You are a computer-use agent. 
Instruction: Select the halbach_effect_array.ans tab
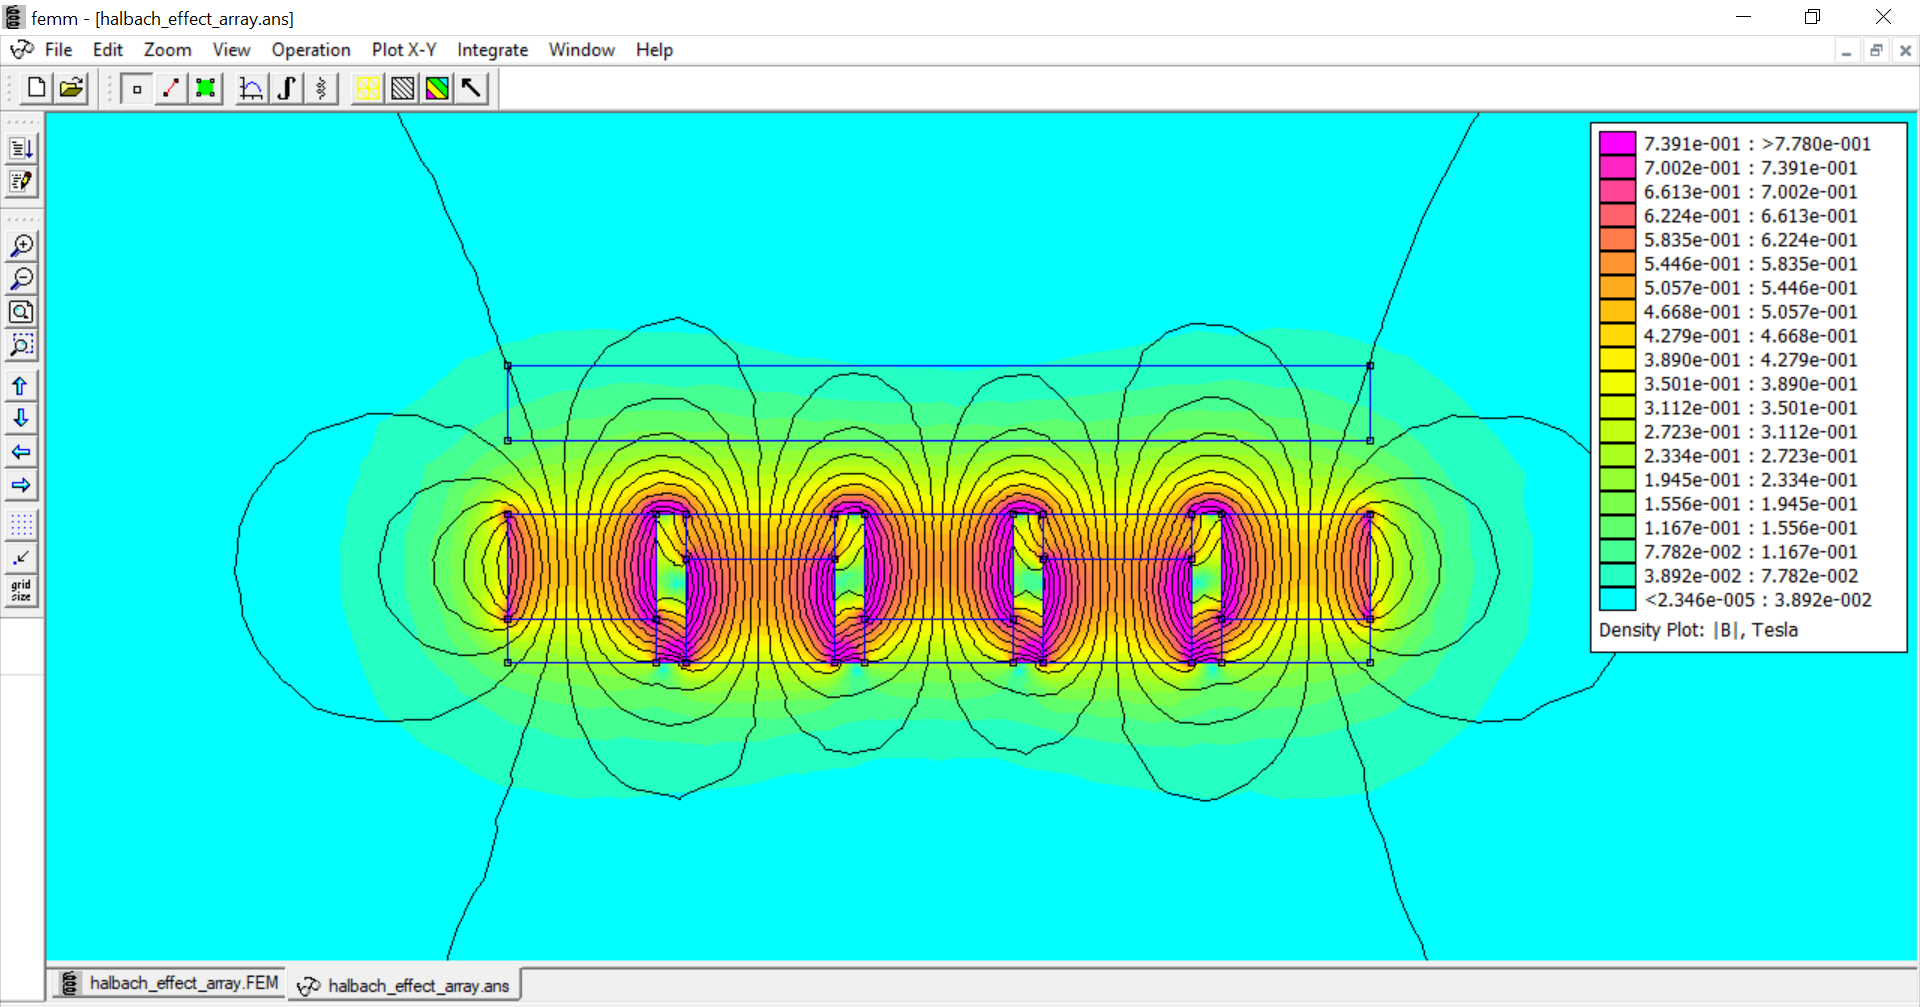pos(405,986)
